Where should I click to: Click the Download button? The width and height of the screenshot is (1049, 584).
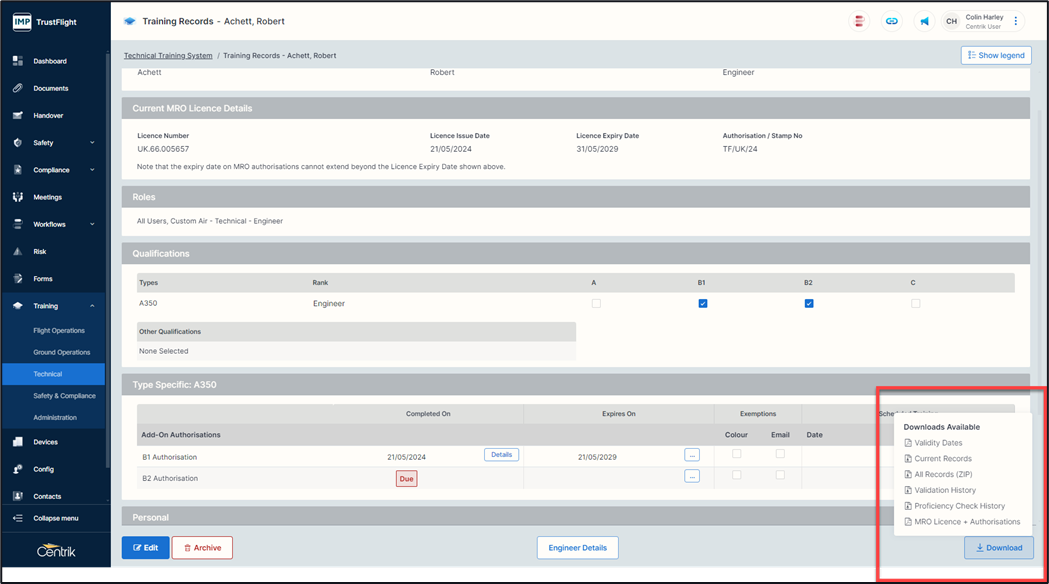[999, 548]
